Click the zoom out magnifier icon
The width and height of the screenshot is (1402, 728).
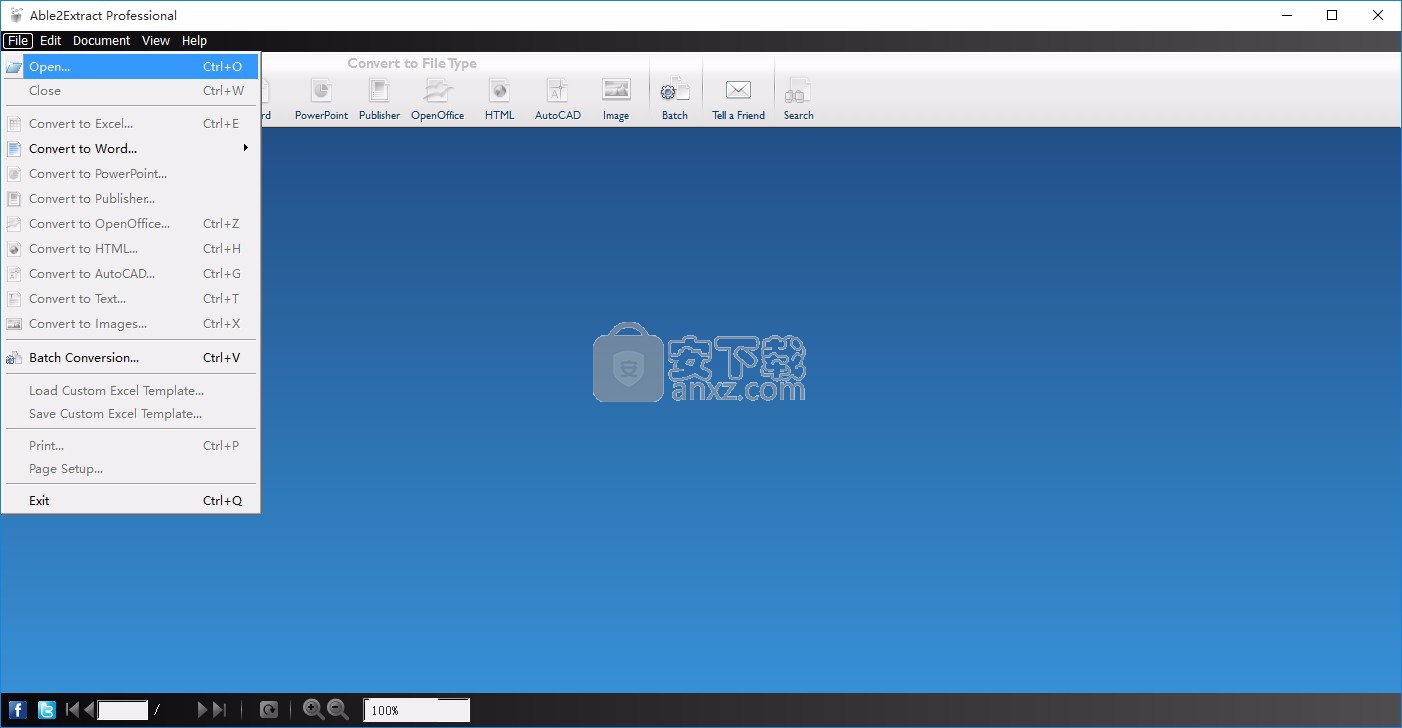click(338, 709)
